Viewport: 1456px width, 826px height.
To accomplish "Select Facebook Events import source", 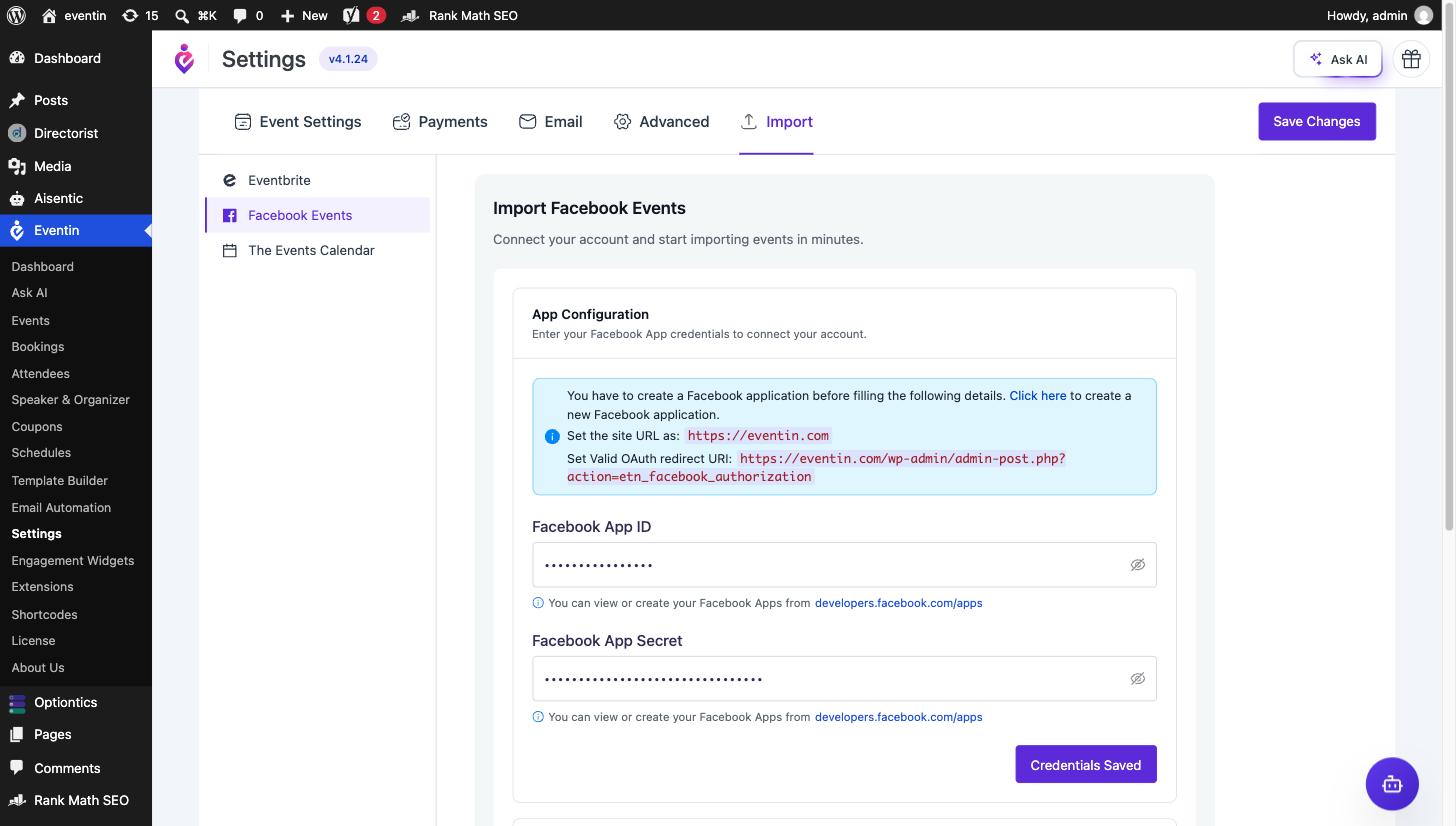I will (318, 215).
